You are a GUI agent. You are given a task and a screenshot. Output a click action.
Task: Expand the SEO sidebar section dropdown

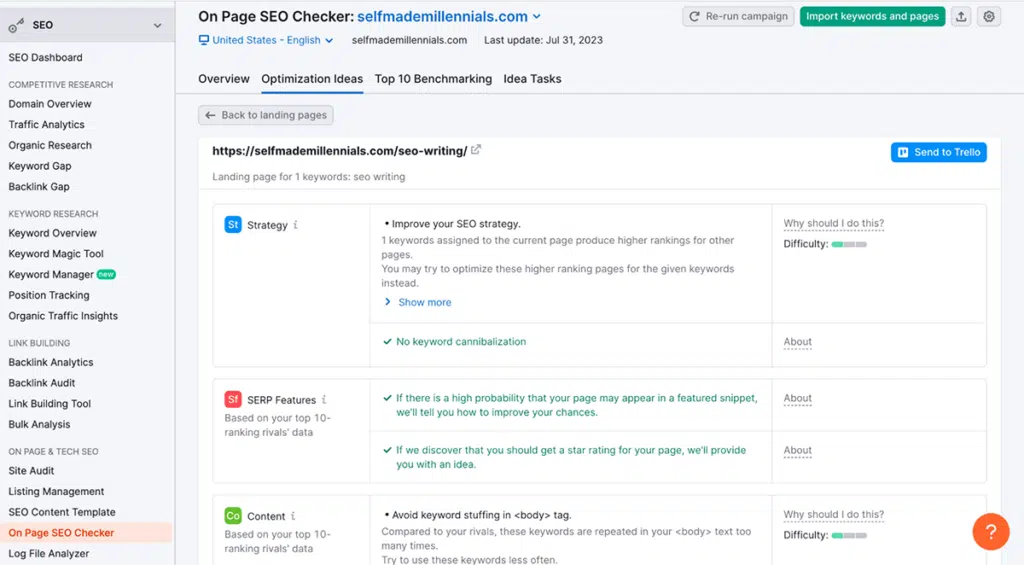pyautogui.click(x=157, y=25)
